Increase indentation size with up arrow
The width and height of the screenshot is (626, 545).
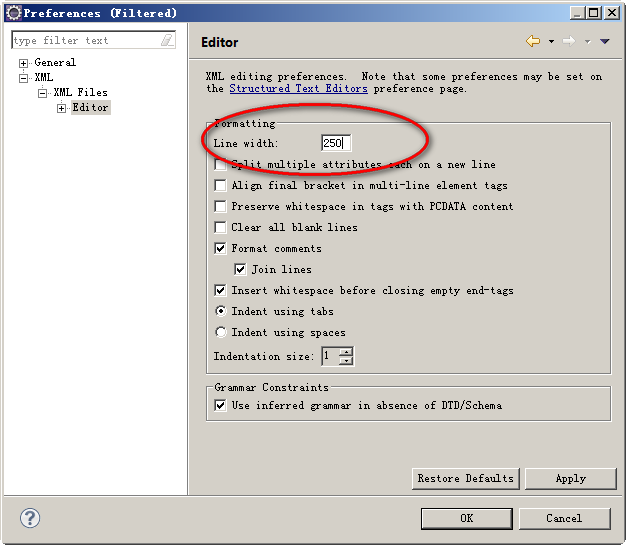point(346,352)
